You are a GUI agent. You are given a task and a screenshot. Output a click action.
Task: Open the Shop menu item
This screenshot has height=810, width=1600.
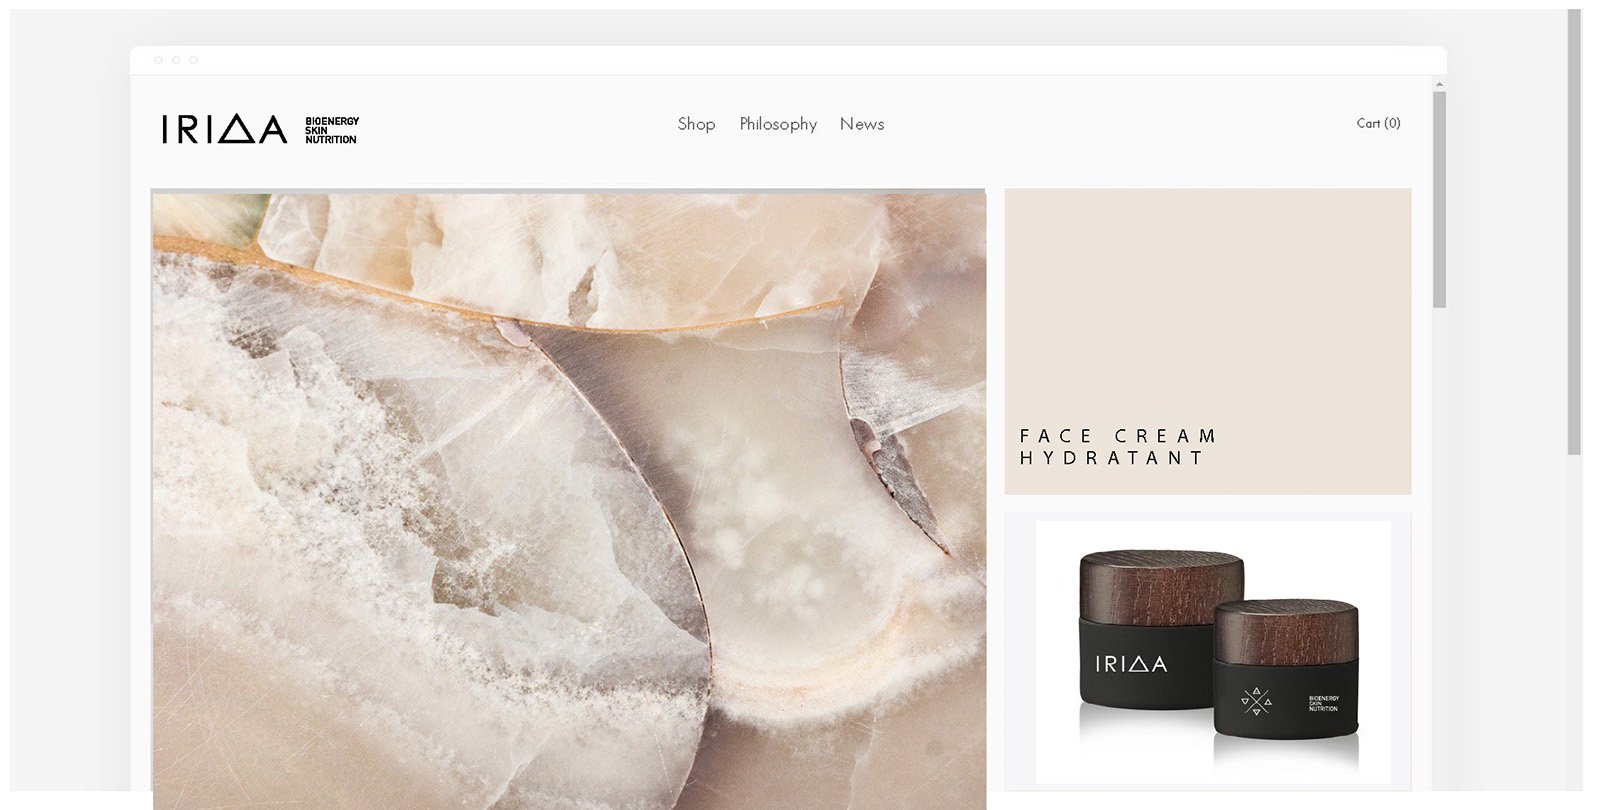696,124
